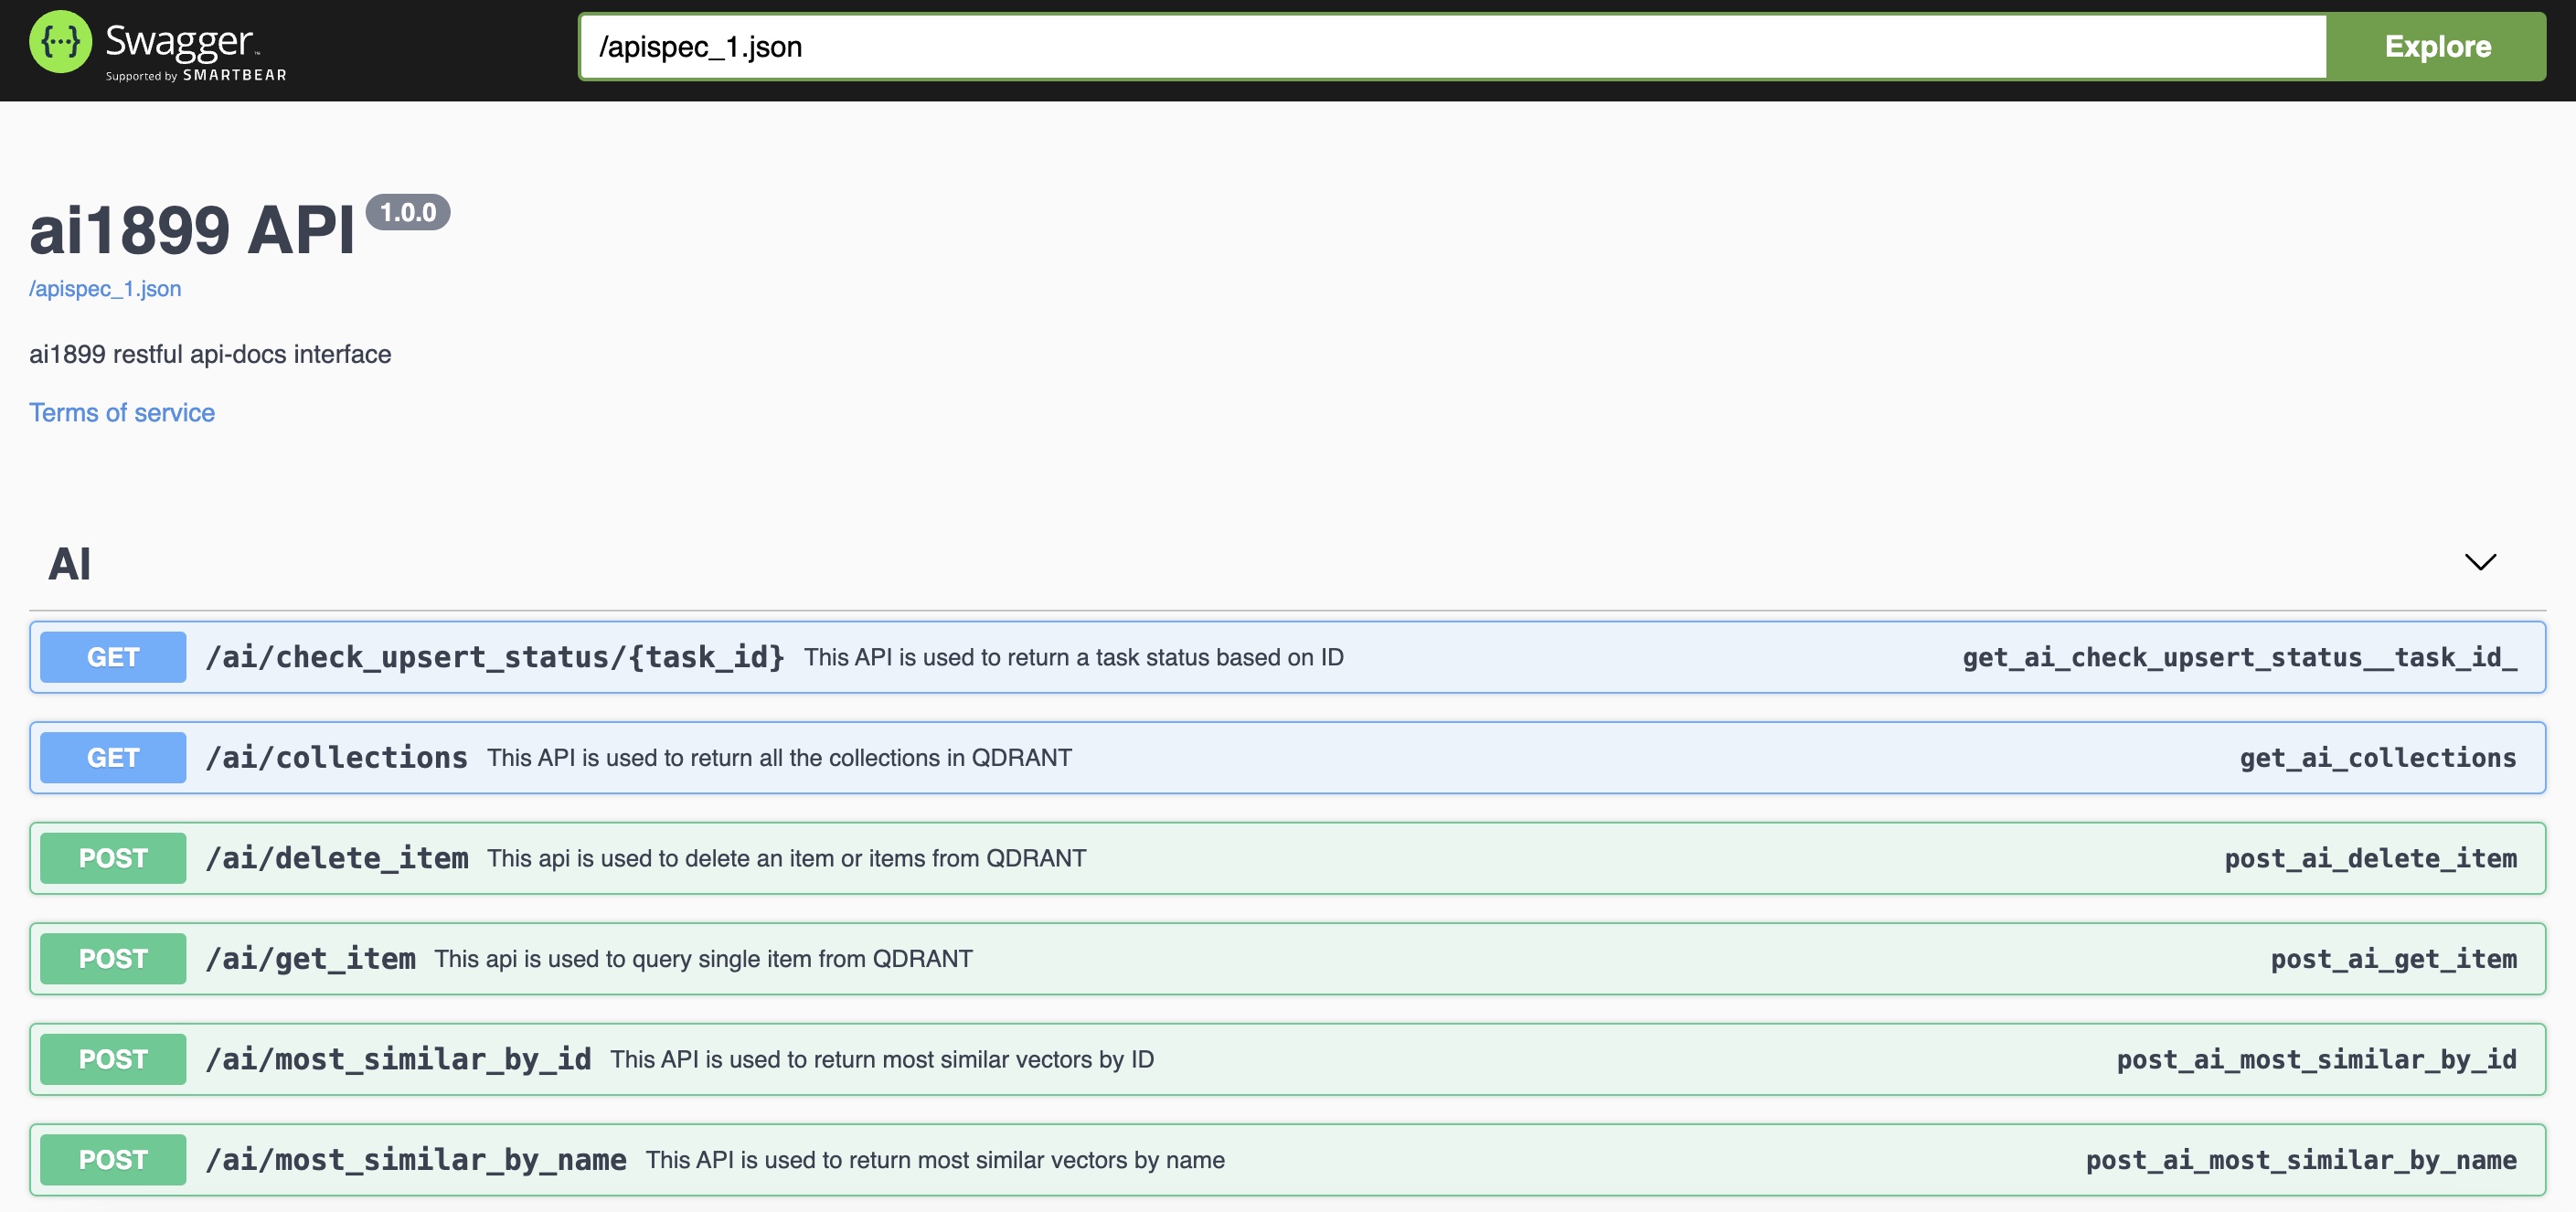Open the /apispec_1.json link under title
Screen dimensions: 2576x1212
click(x=105, y=289)
